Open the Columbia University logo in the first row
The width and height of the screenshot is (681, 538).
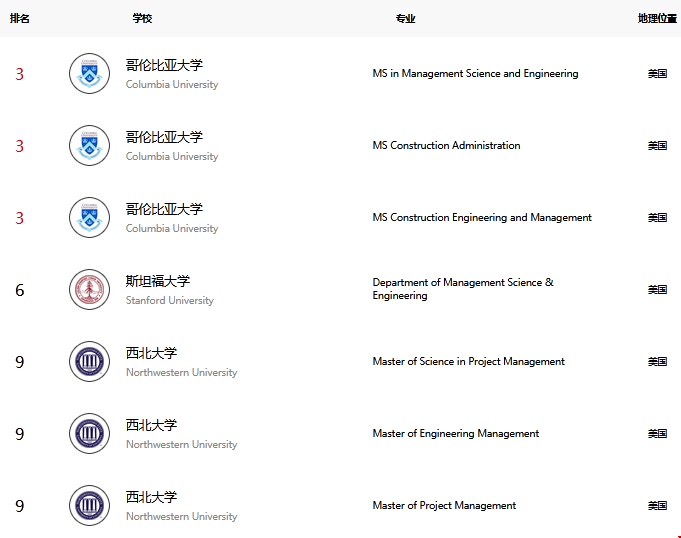click(89, 73)
